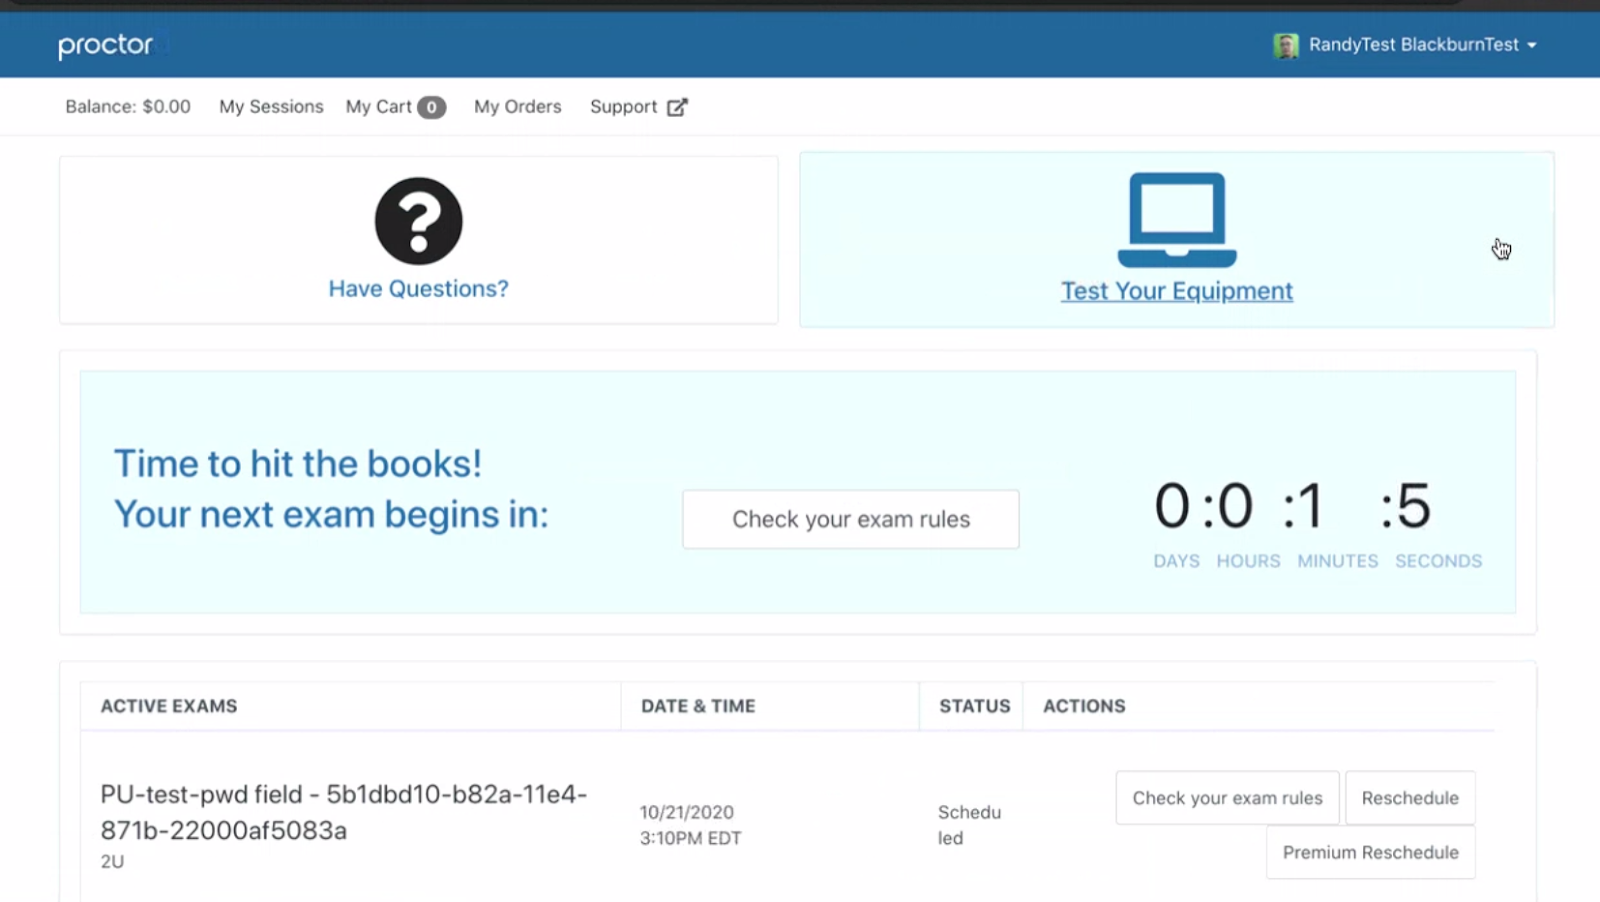Open the Support page
This screenshot has width=1600, height=902.
(623, 107)
